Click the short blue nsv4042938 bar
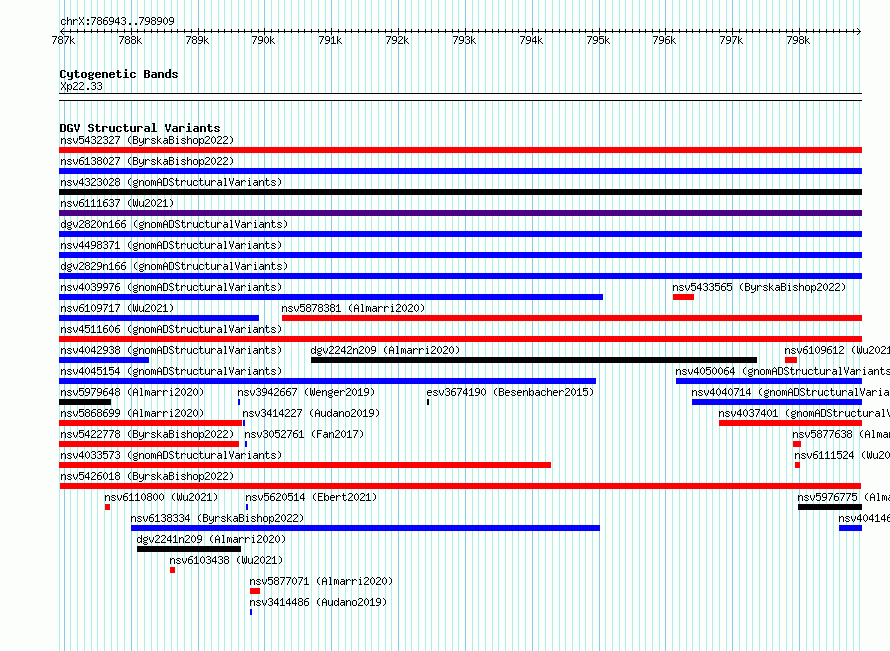This screenshot has width=890, height=651. coord(104,360)
